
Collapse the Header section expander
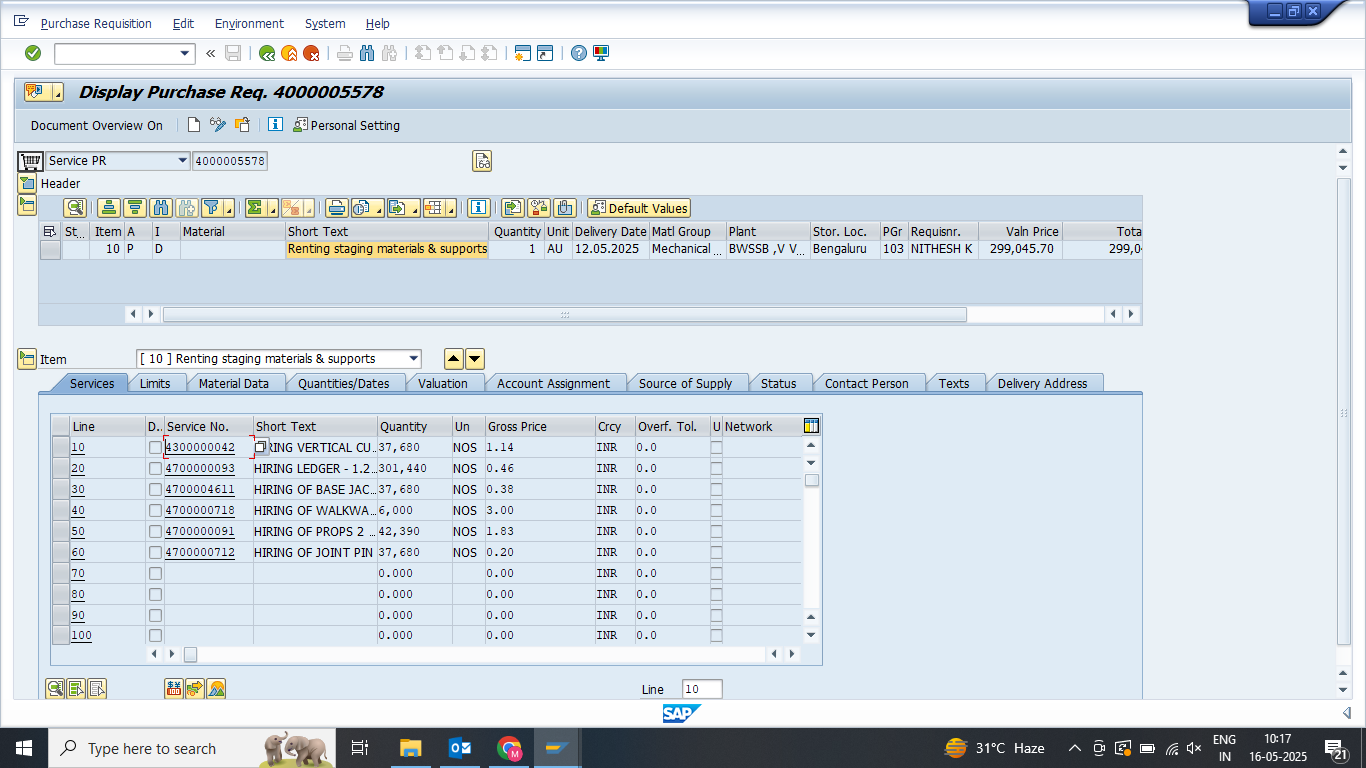26,184
